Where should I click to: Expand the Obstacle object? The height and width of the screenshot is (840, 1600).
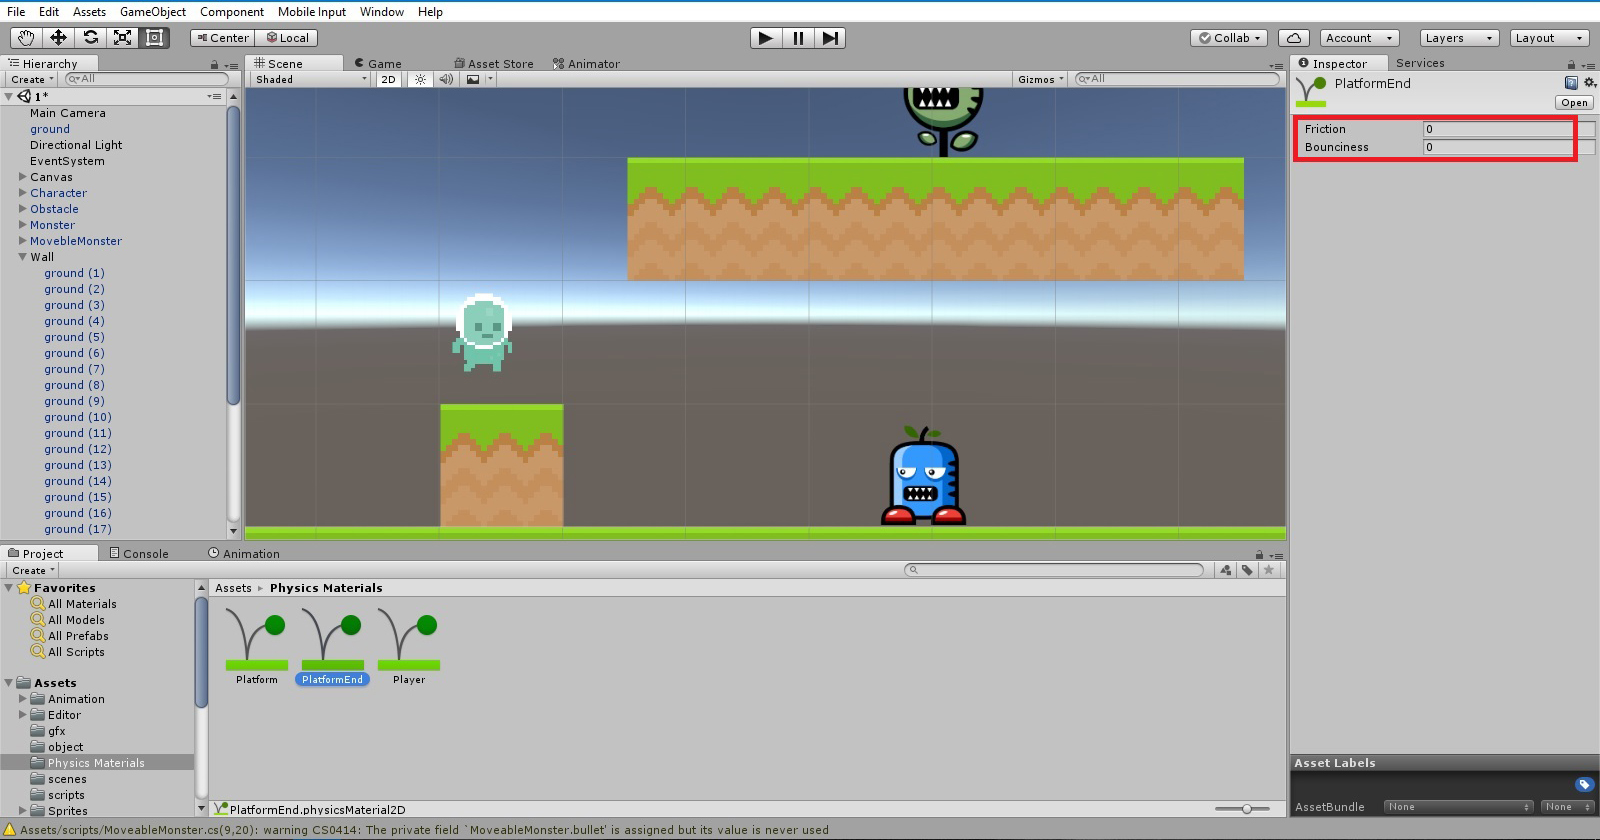click(x=23, y=209)
